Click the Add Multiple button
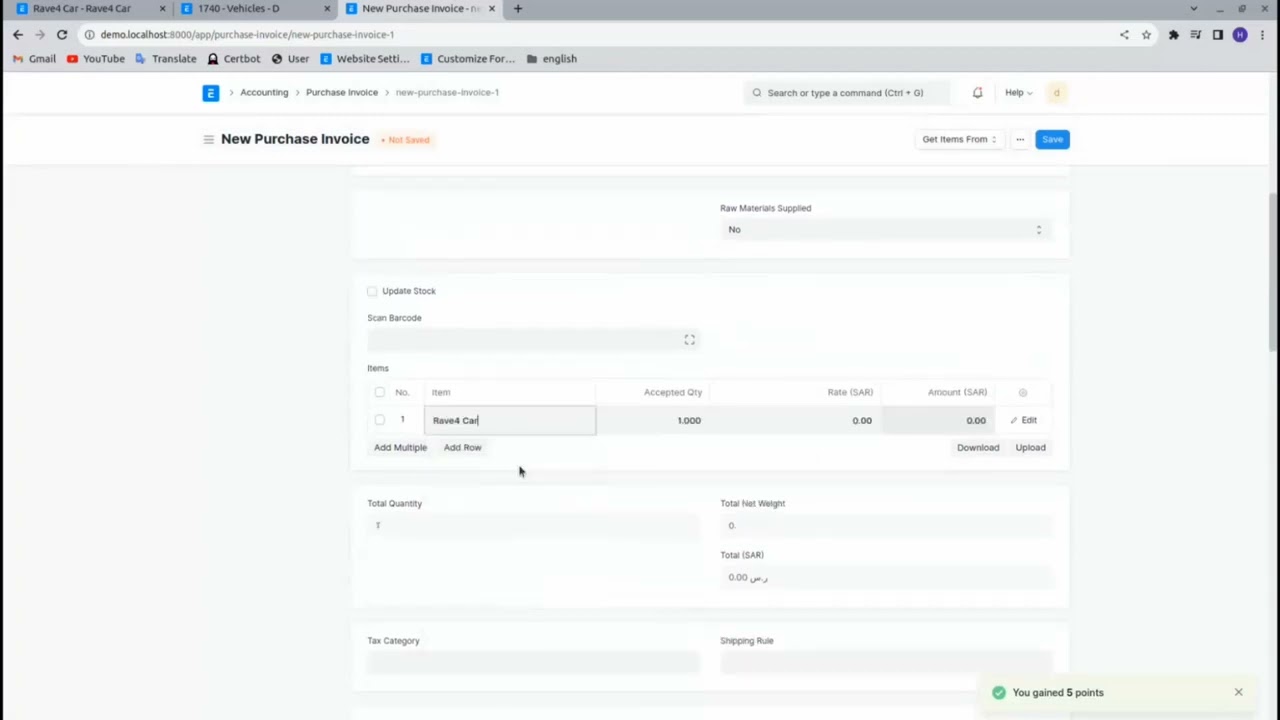Screen dimensions: 1280x720 click(x=400, y=447)
